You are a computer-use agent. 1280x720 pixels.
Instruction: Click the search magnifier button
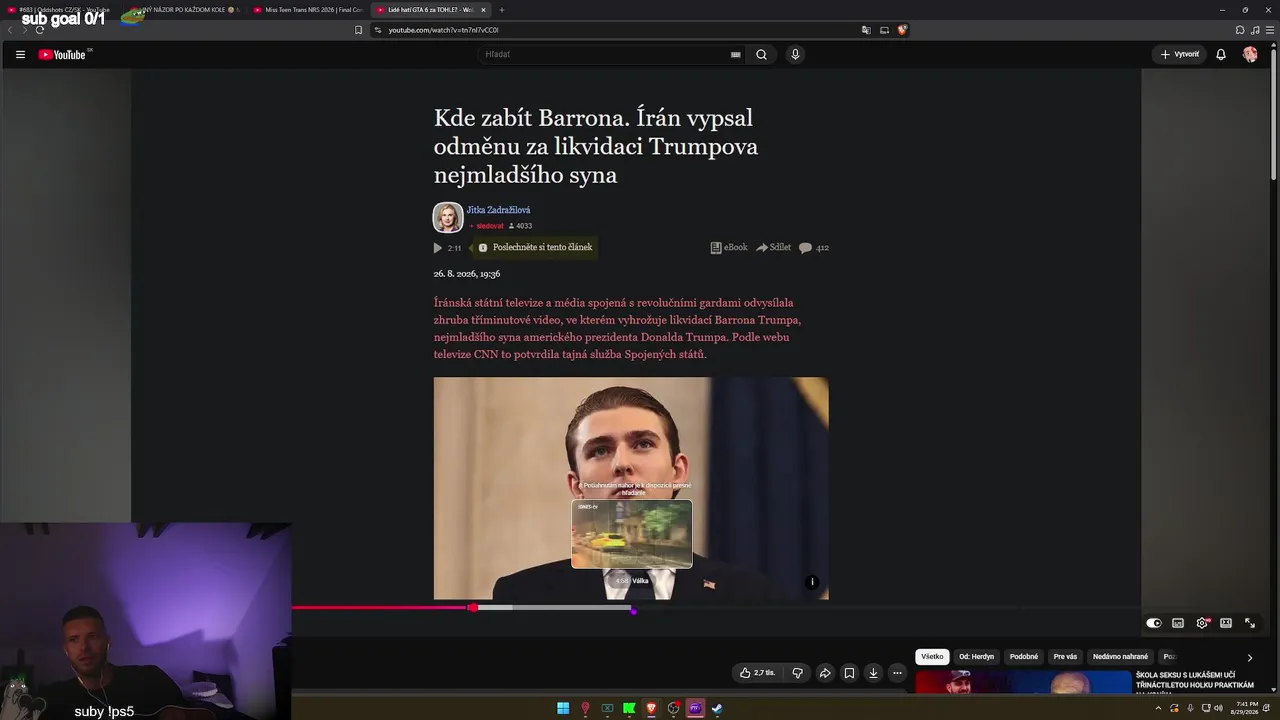click(761, 54)
